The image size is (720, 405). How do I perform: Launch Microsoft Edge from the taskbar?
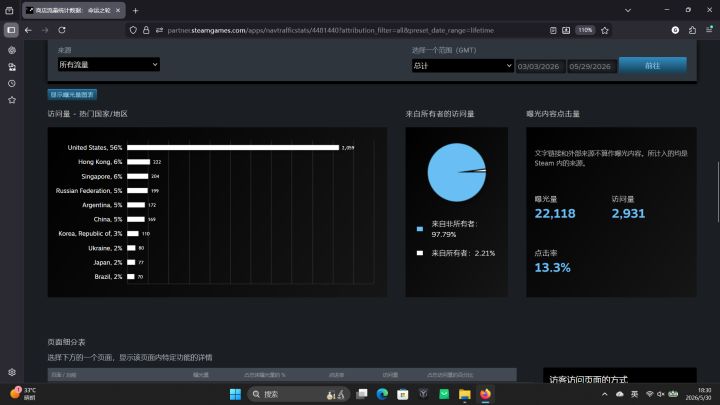382,394
